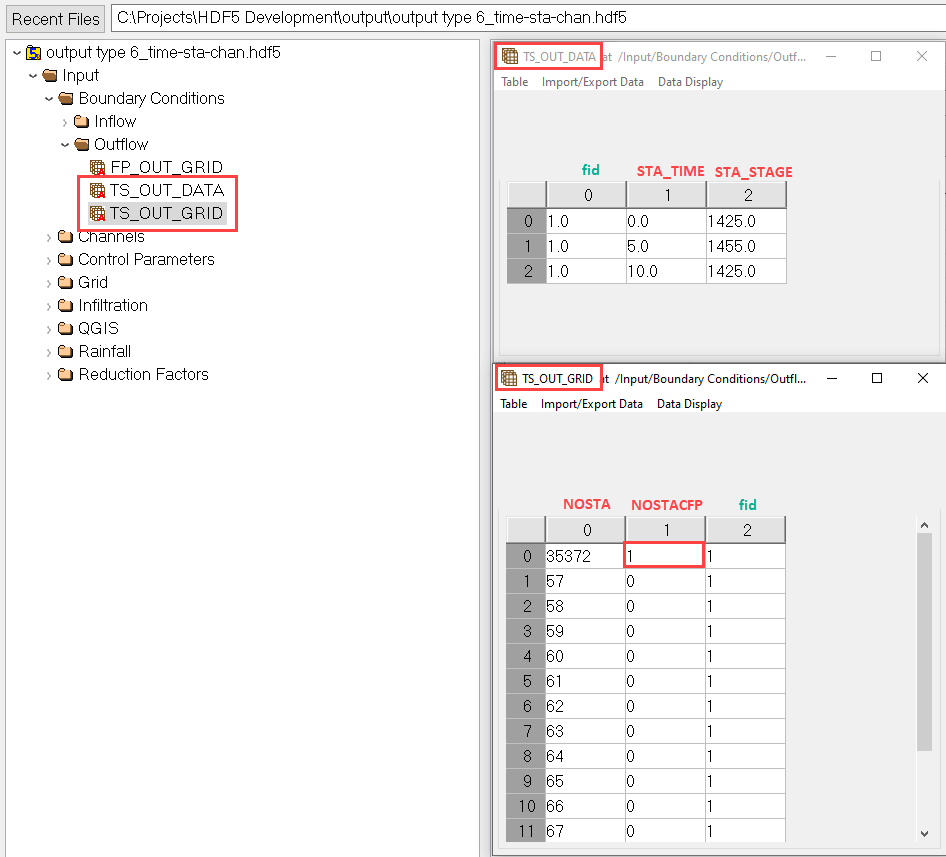Expand the Channels group
Image resolution: width=946 pixels, height=857 pixels.
point(49,237)
